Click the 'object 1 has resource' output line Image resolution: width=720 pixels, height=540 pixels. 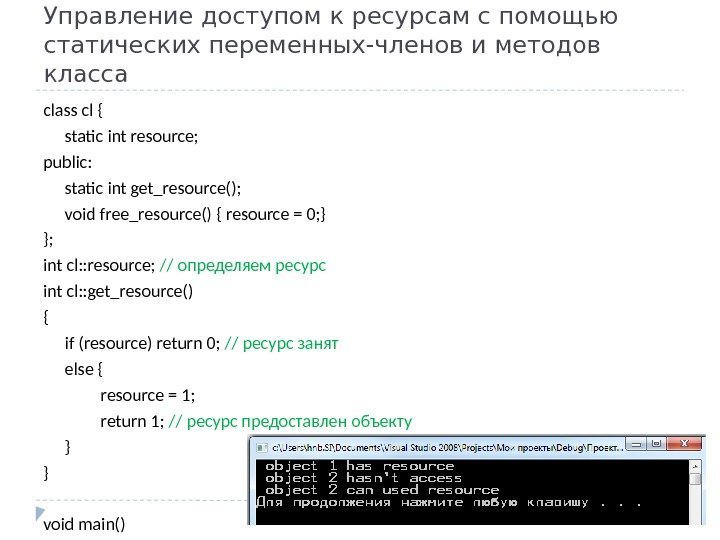click(360, 466)
